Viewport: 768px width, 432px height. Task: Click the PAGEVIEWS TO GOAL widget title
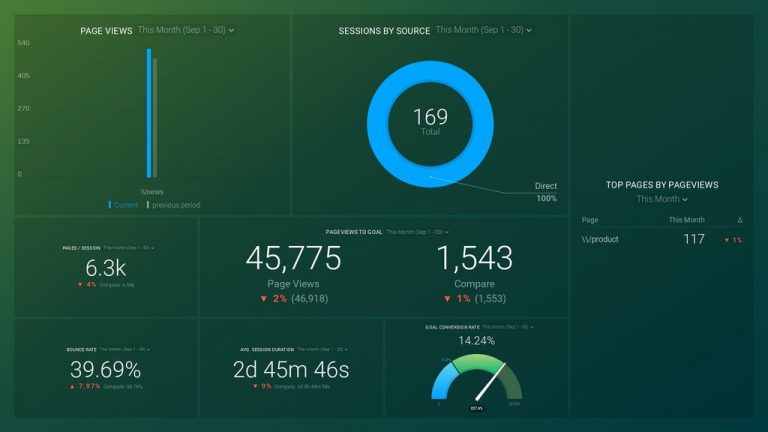pyautogui.click(x=354, y=232)
